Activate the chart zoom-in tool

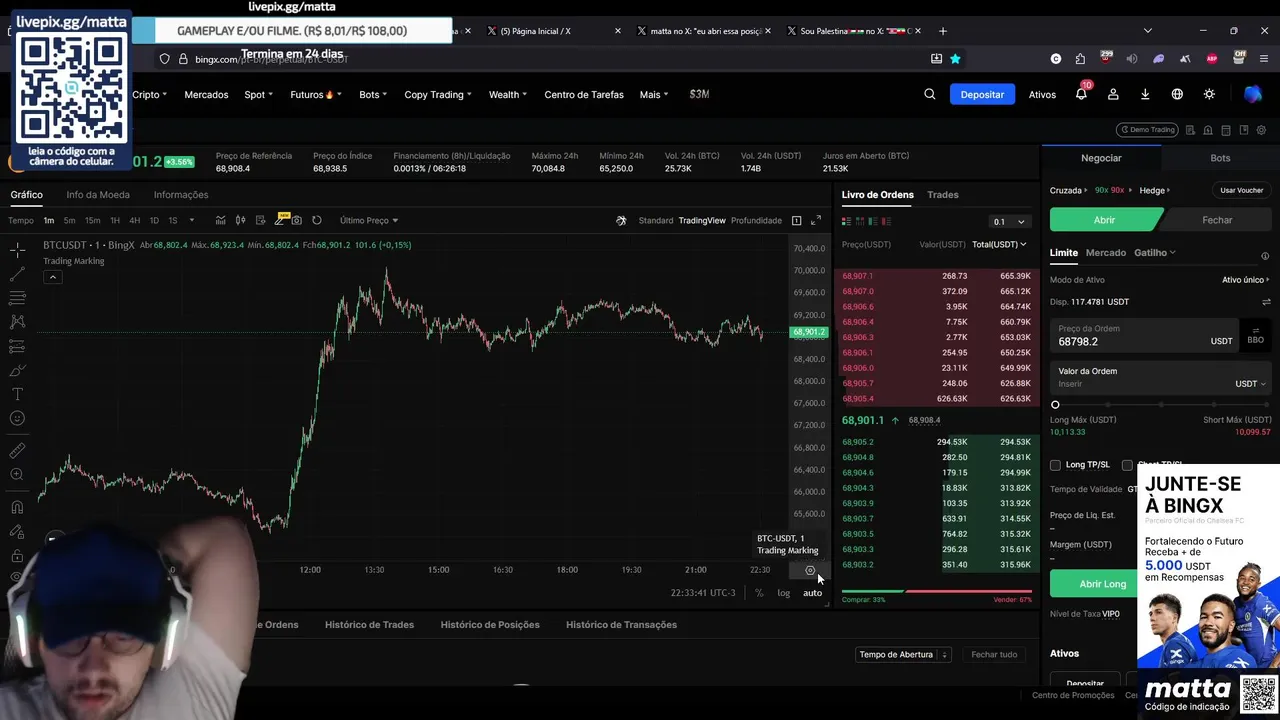pos(17,475)
